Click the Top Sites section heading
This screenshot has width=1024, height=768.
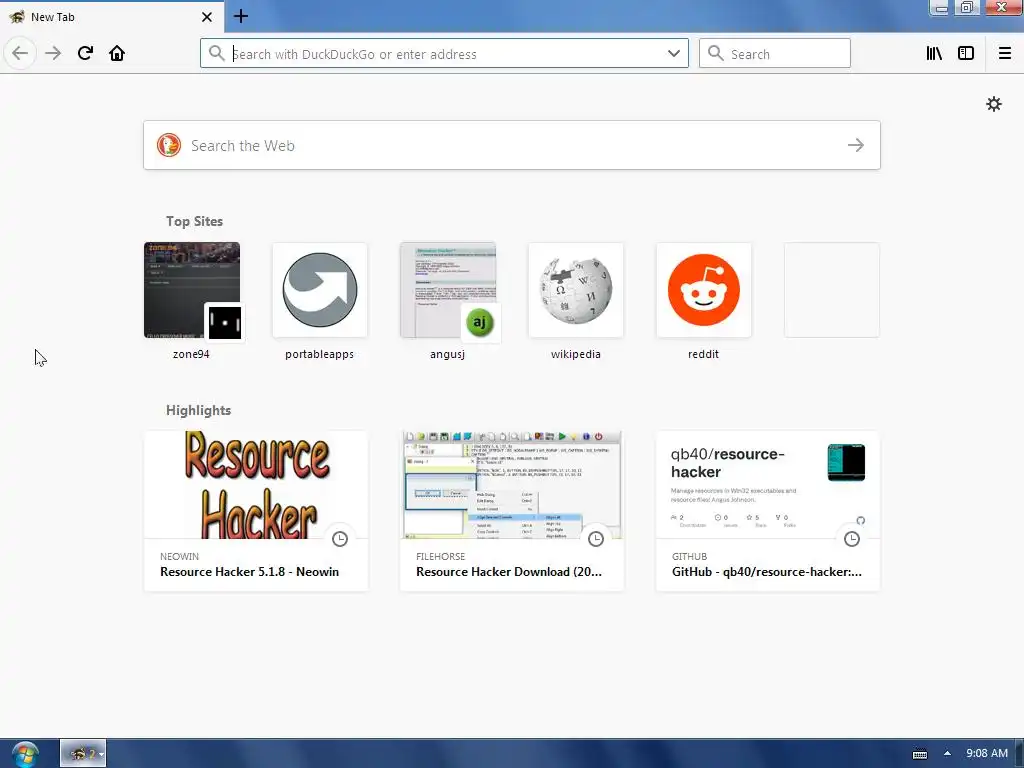(x=194, y=221)
